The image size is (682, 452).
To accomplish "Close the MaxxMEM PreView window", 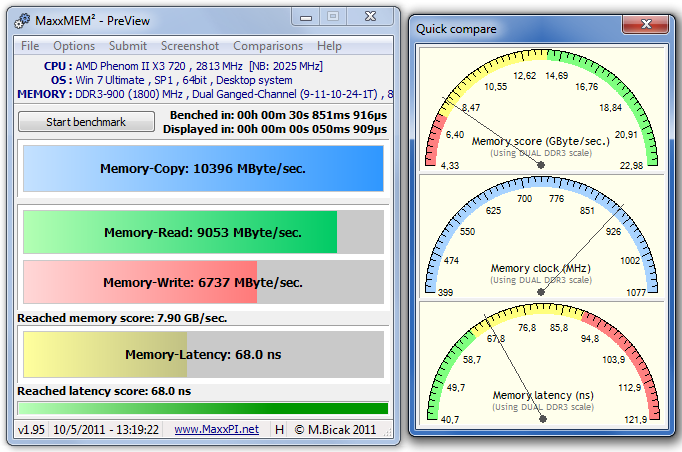I will (369, 17).
